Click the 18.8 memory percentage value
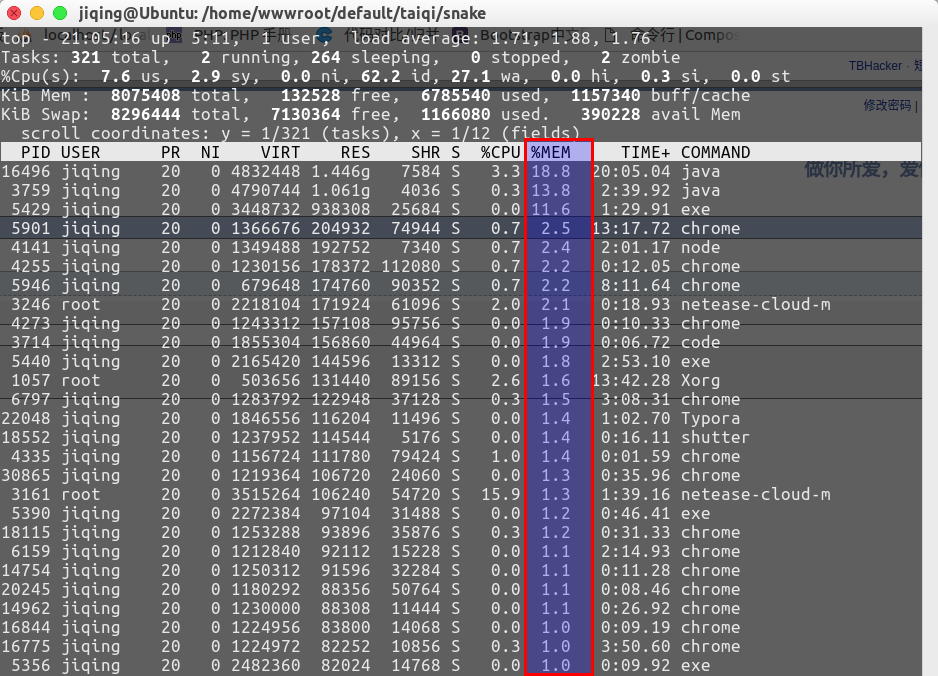Image resolution: width=938 pixels, height=676 pixels. click(x=551, y=172)
